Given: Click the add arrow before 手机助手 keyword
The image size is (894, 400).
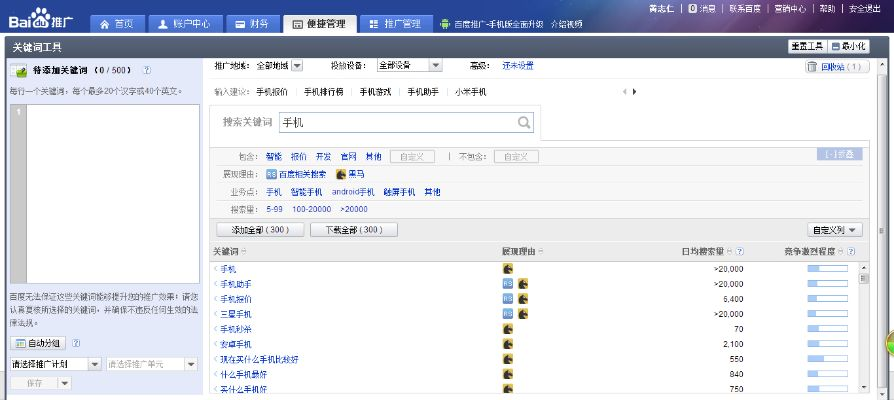Looking at the screenshot, I should (x=216, y=284).
